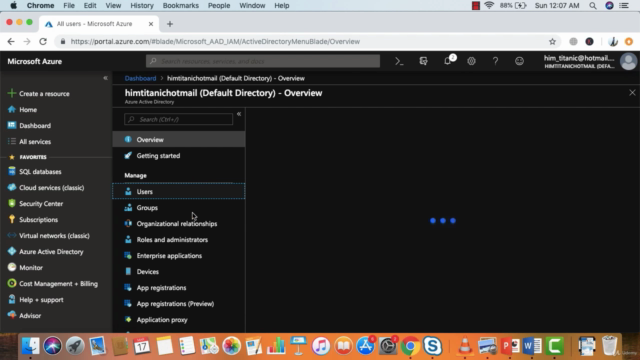The height and width of the screenshot is (360, 640).
Task: Click the Dashboard breadcrumb link
Action: [140, 78]
